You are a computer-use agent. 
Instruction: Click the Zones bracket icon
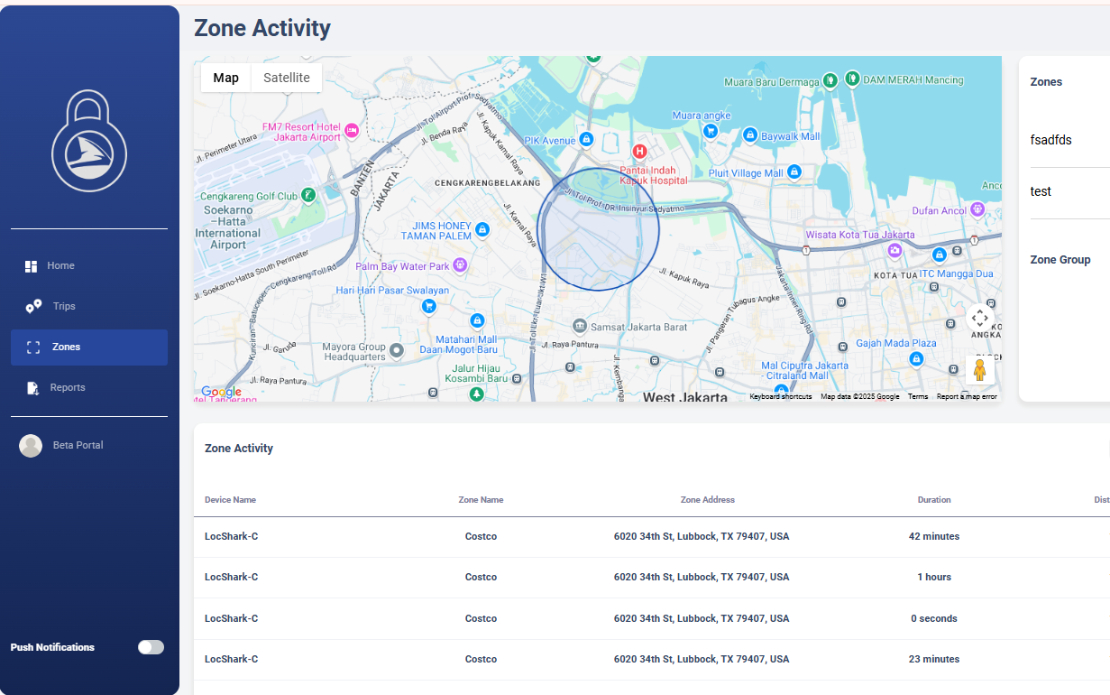tap(33, 348)
